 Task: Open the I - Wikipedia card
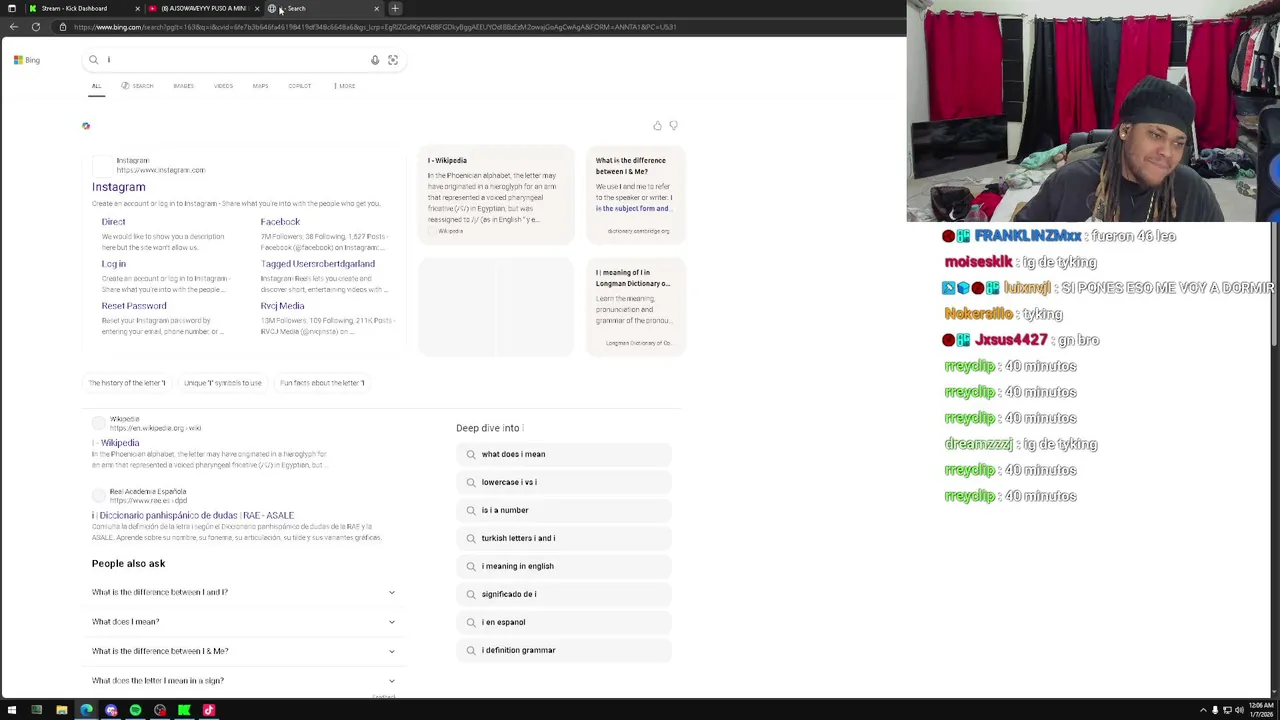tap(496, 195)
